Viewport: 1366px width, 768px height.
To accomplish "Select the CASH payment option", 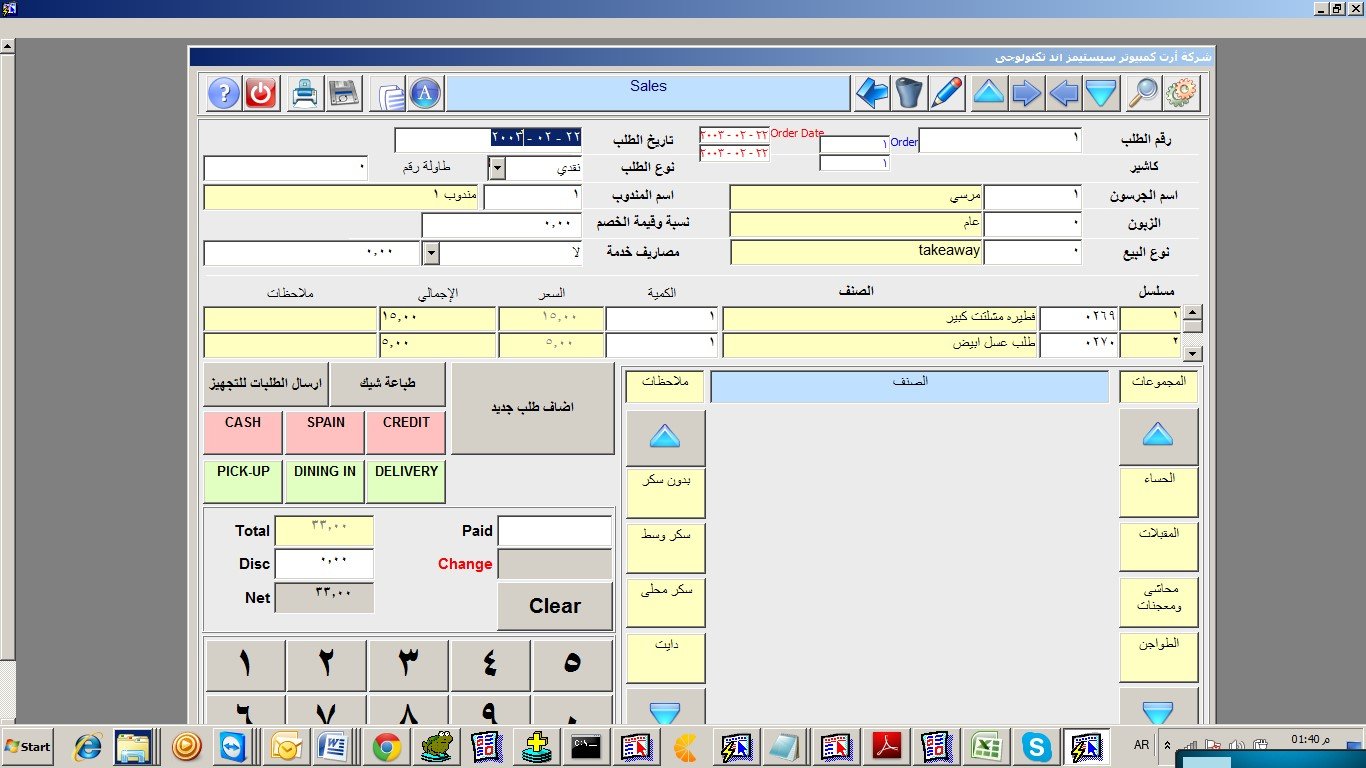I will click(243, 432).
